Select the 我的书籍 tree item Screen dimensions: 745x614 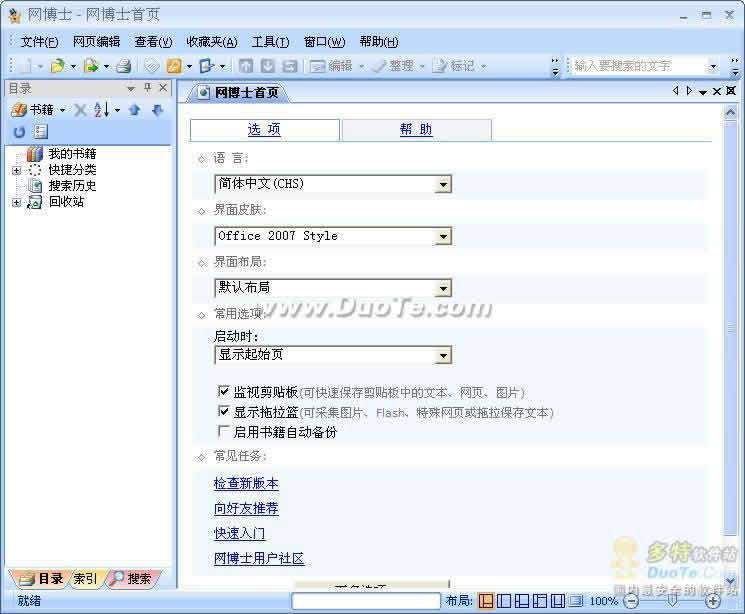pyautogui.click(x=72, y=154)
